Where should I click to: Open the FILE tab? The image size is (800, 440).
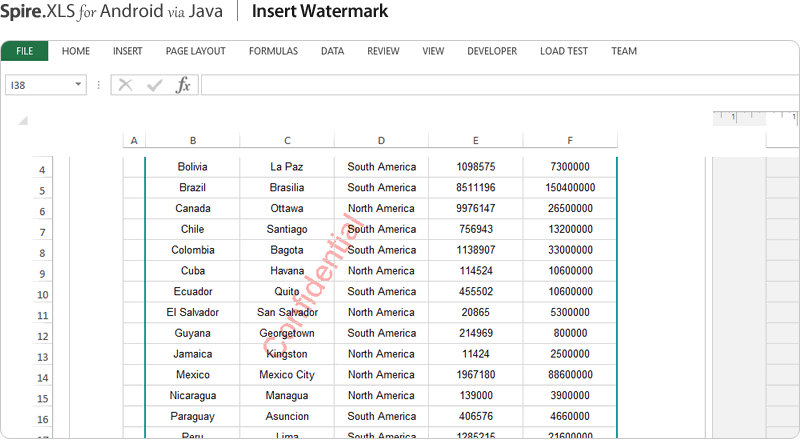[x=25, y=51]
